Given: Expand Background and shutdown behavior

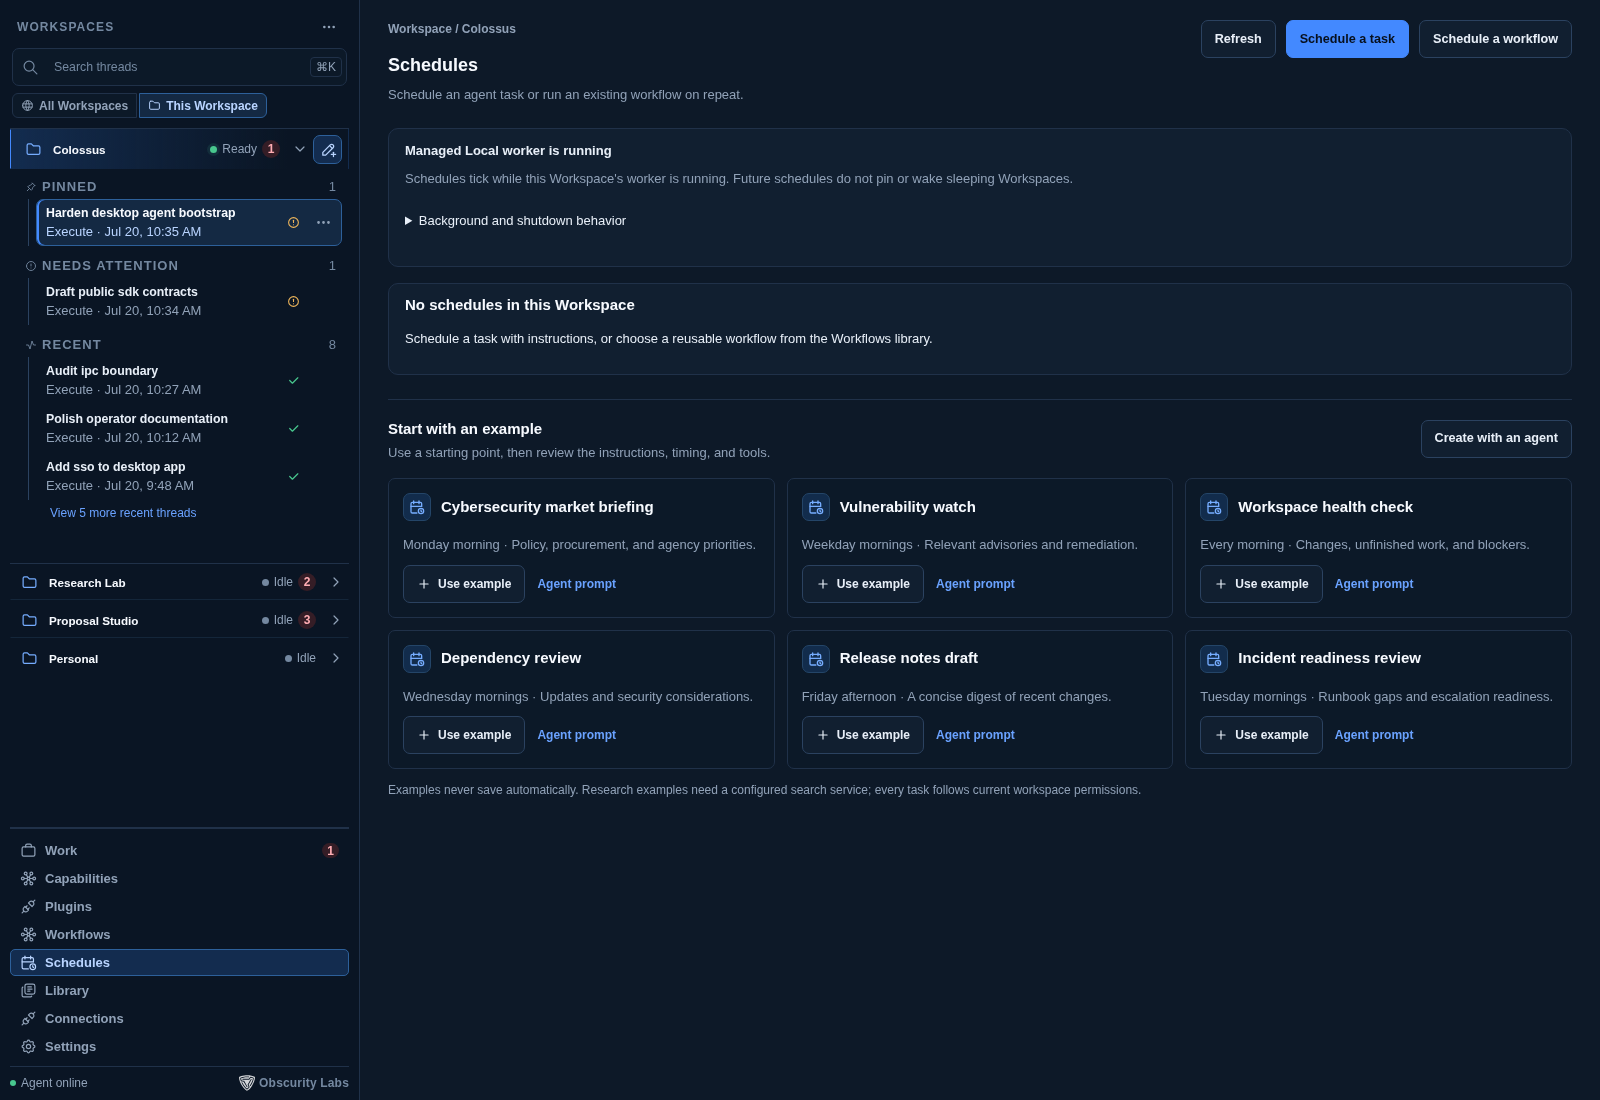Looking at the screenshot, I should (516, 221).
